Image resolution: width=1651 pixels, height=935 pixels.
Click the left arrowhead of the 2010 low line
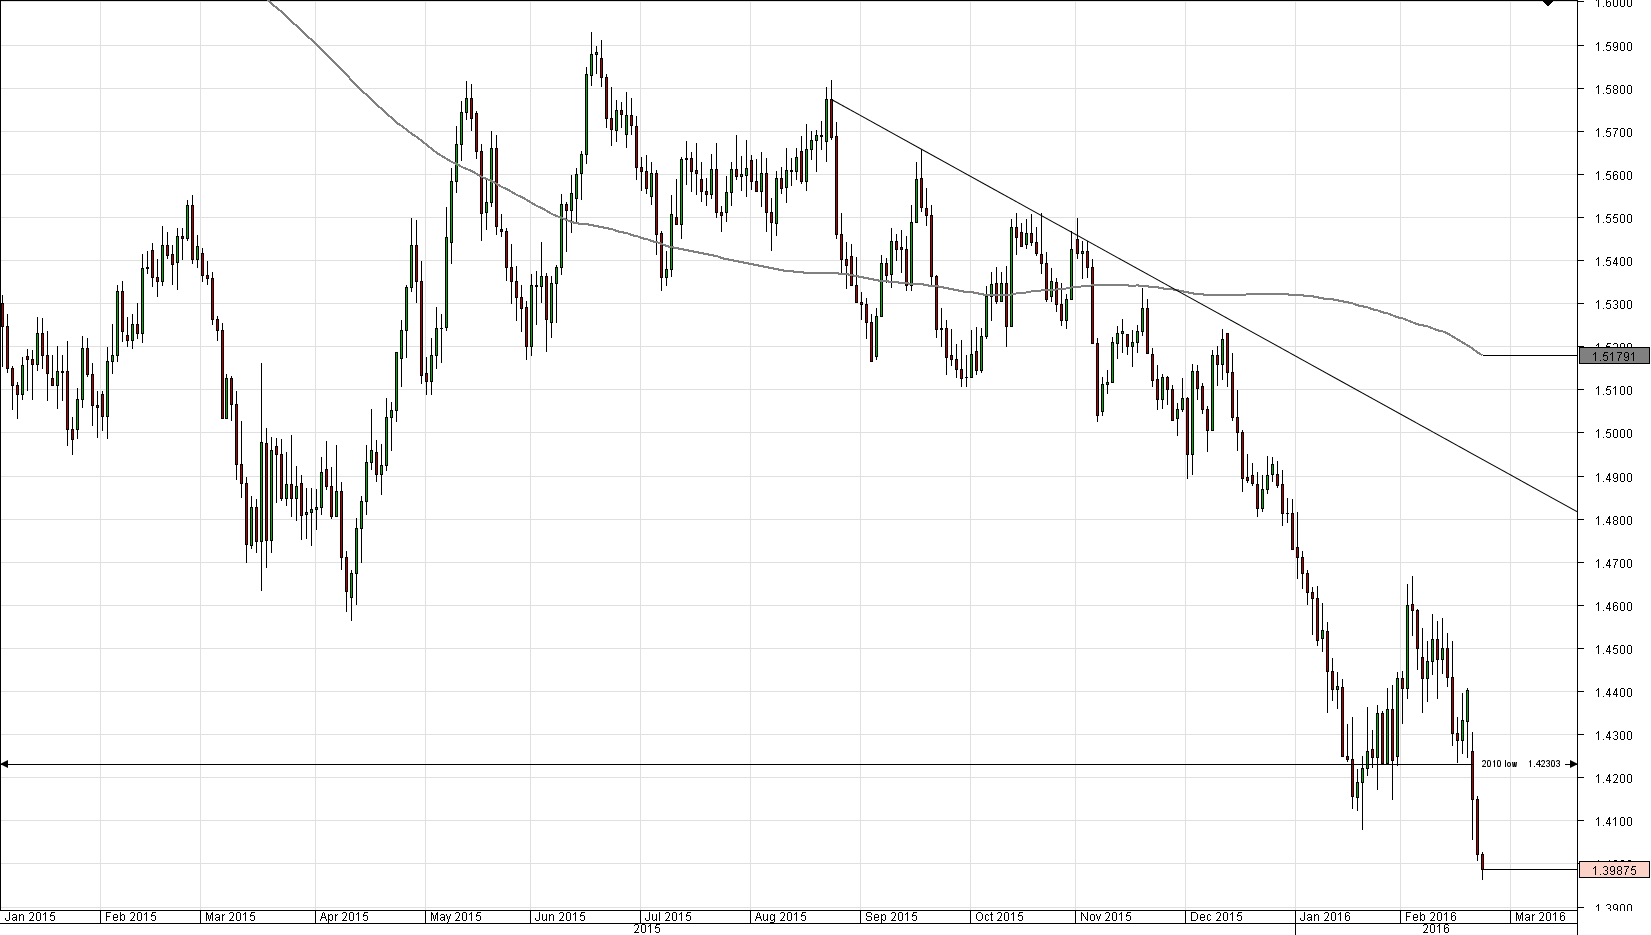point(4,765)
